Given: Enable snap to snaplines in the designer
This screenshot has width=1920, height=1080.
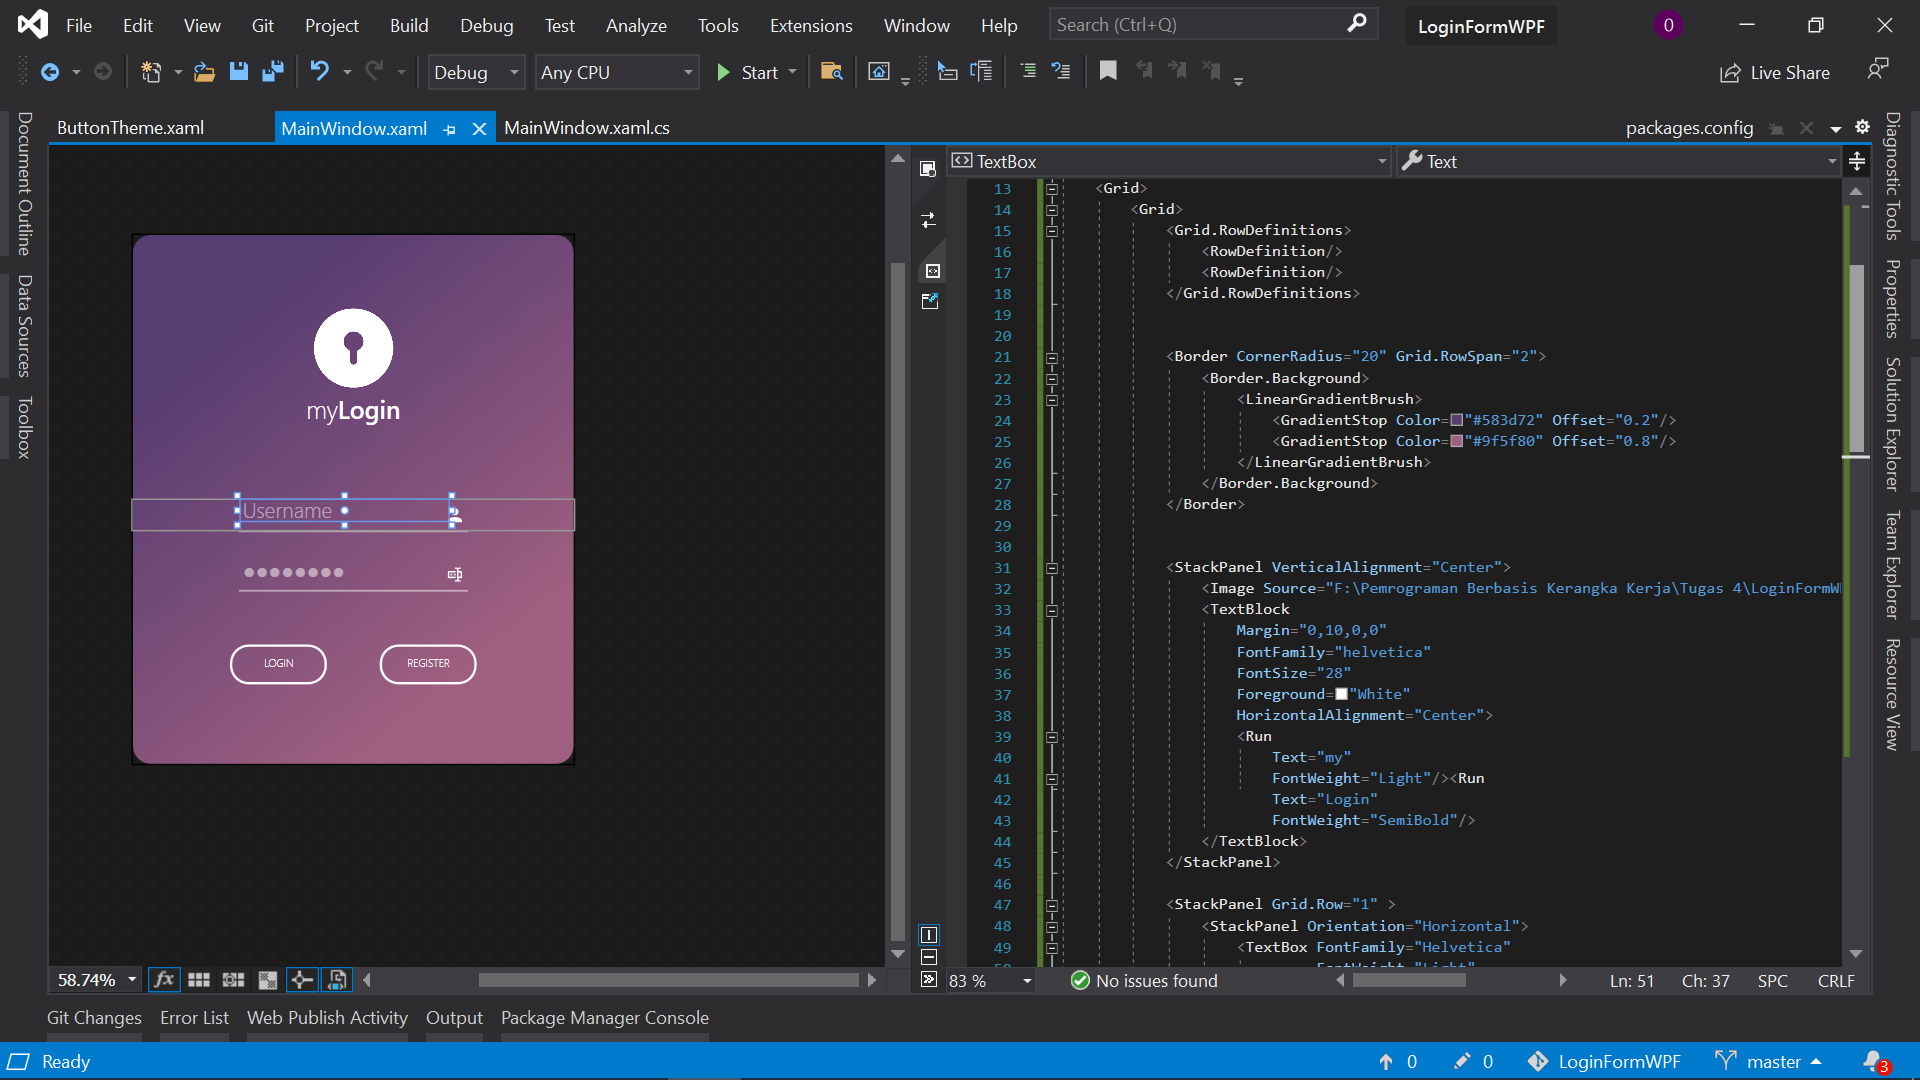Looking at the screenshot, I should pos(303,980).
